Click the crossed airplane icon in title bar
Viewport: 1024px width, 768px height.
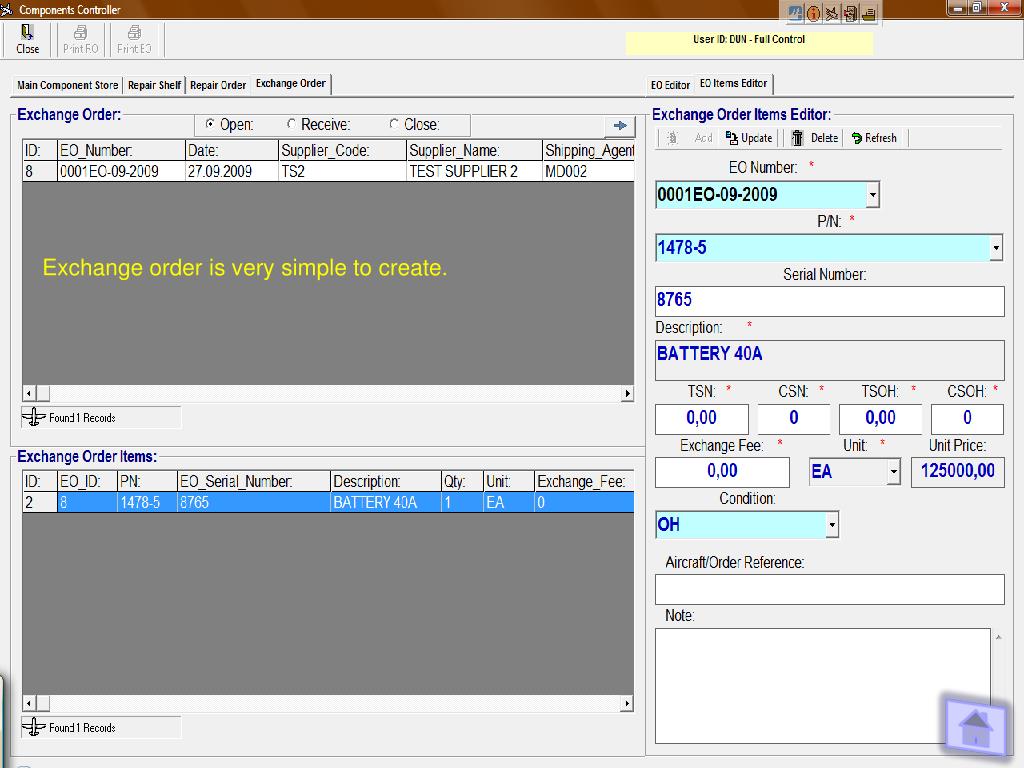click(x=832, y=13)
